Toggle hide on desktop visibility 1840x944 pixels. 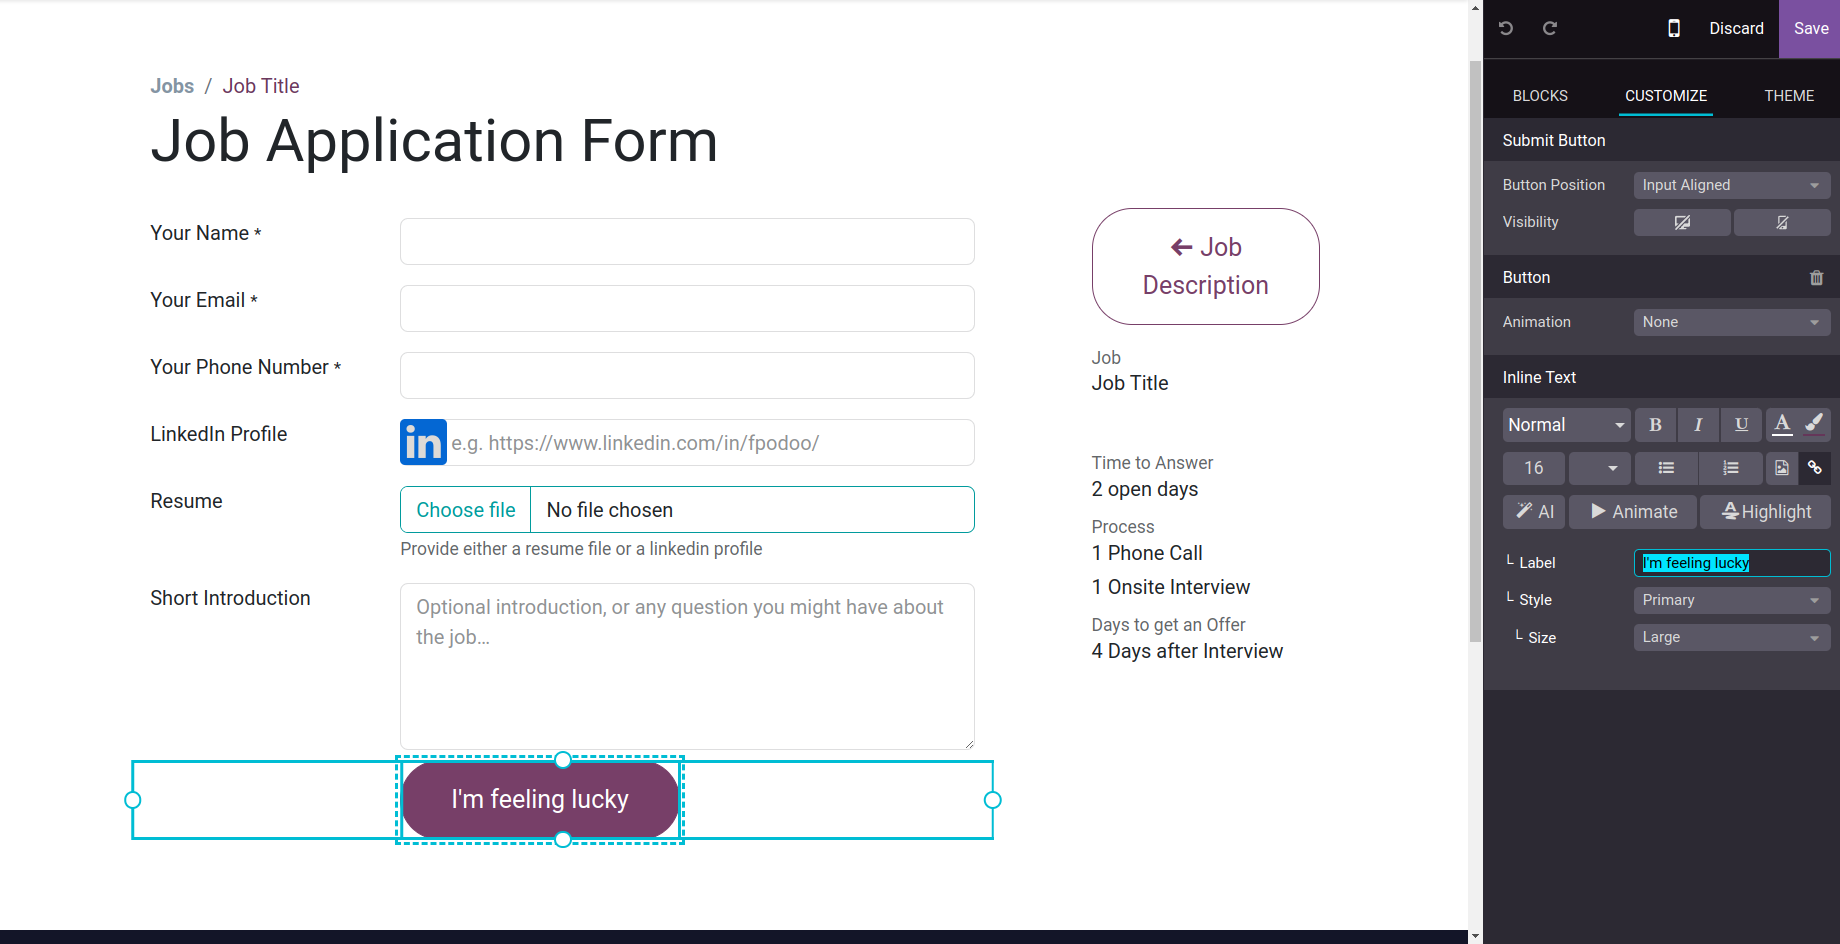[1682, 223]
